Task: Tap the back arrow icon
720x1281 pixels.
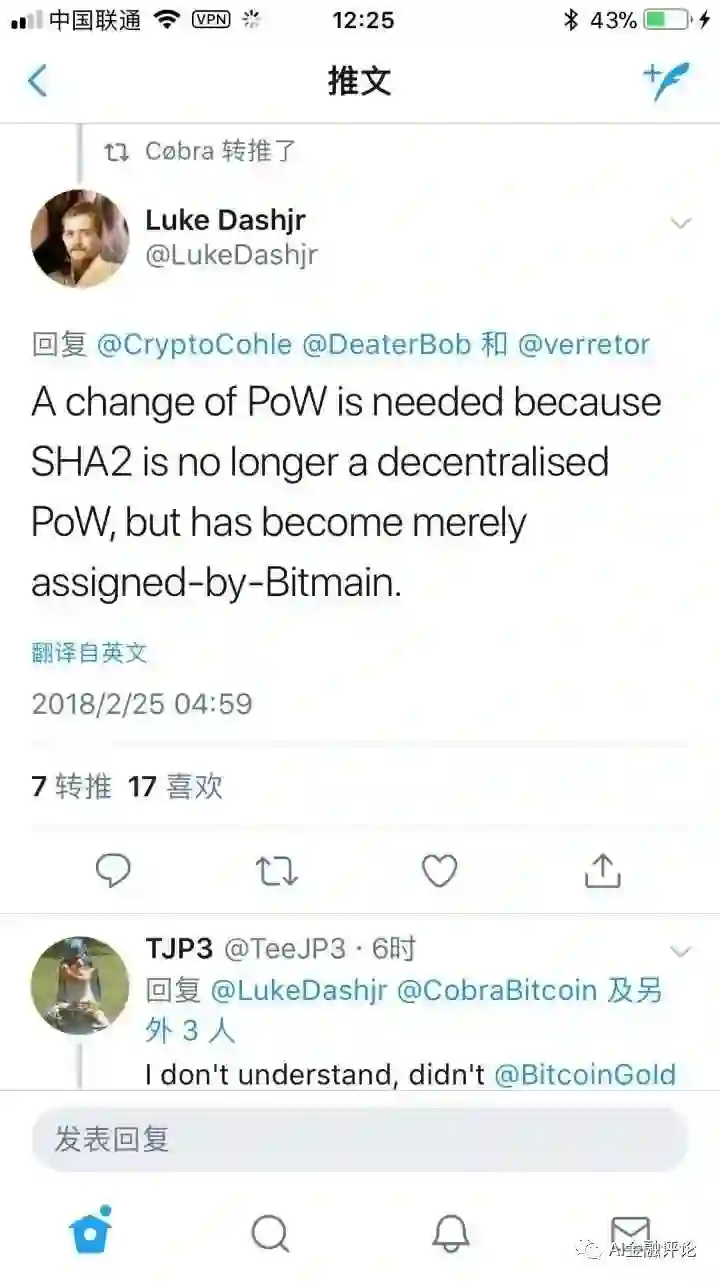Action: coord(37,80)
